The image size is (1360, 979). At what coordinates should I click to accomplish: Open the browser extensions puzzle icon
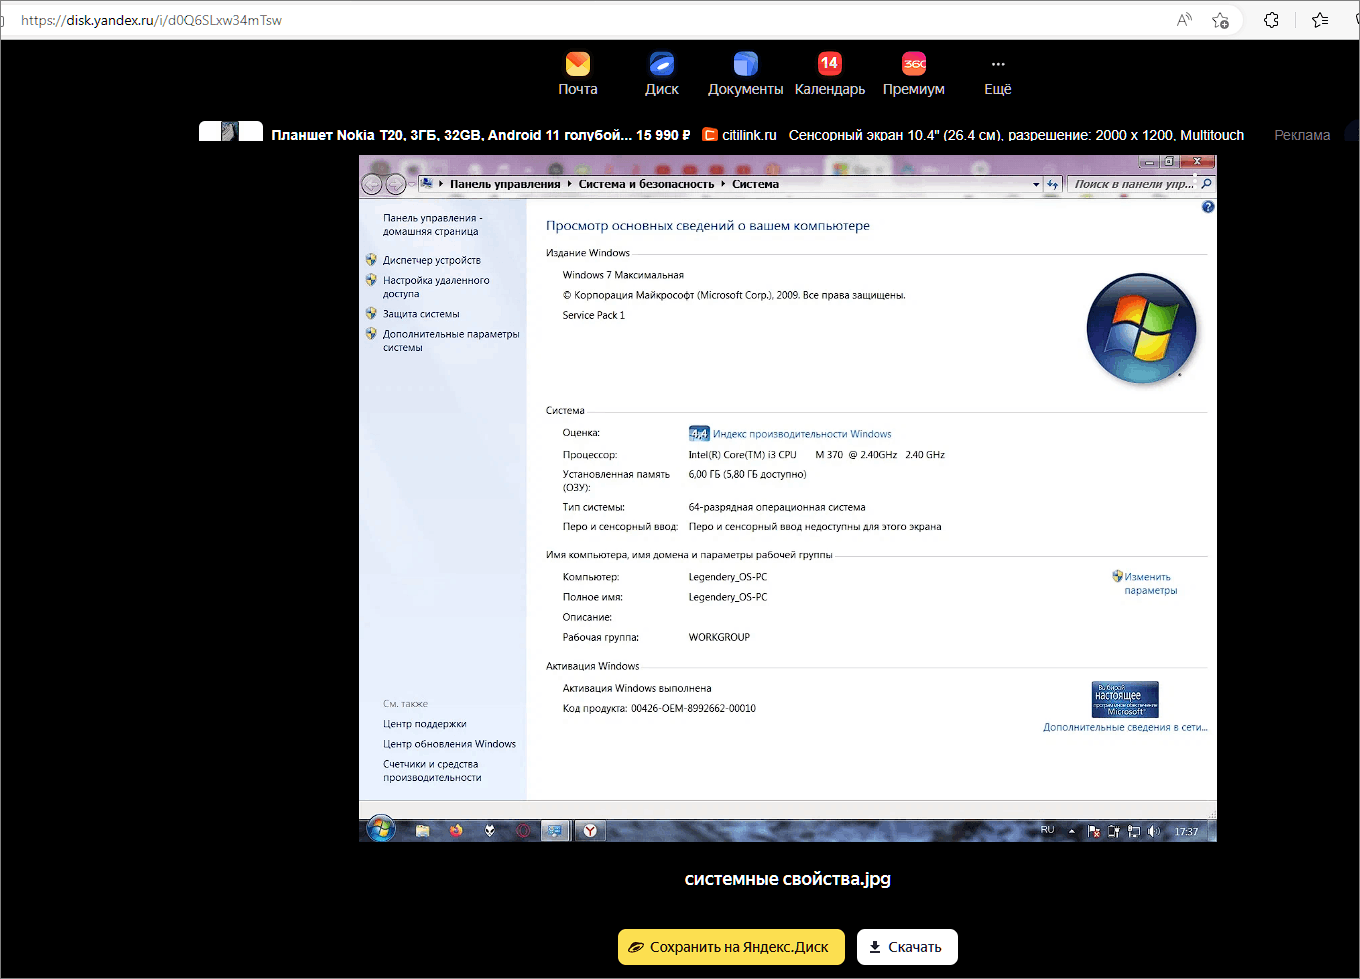point(1271,20)
